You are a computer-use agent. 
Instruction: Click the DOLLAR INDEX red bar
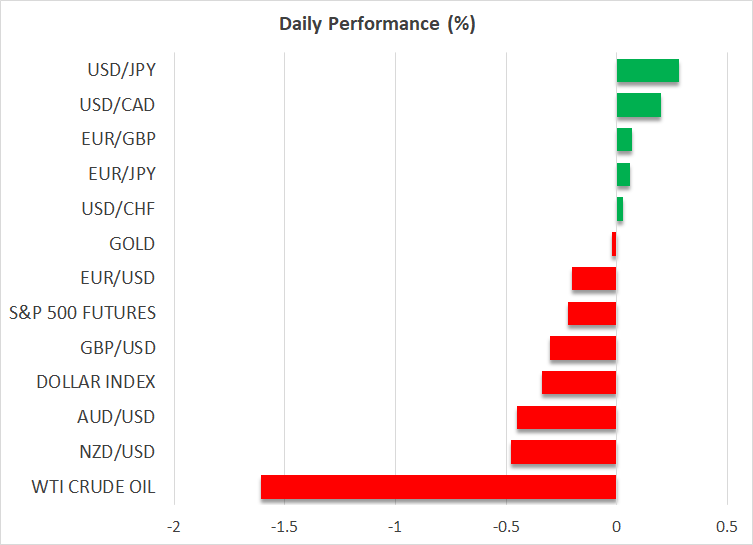579,382
